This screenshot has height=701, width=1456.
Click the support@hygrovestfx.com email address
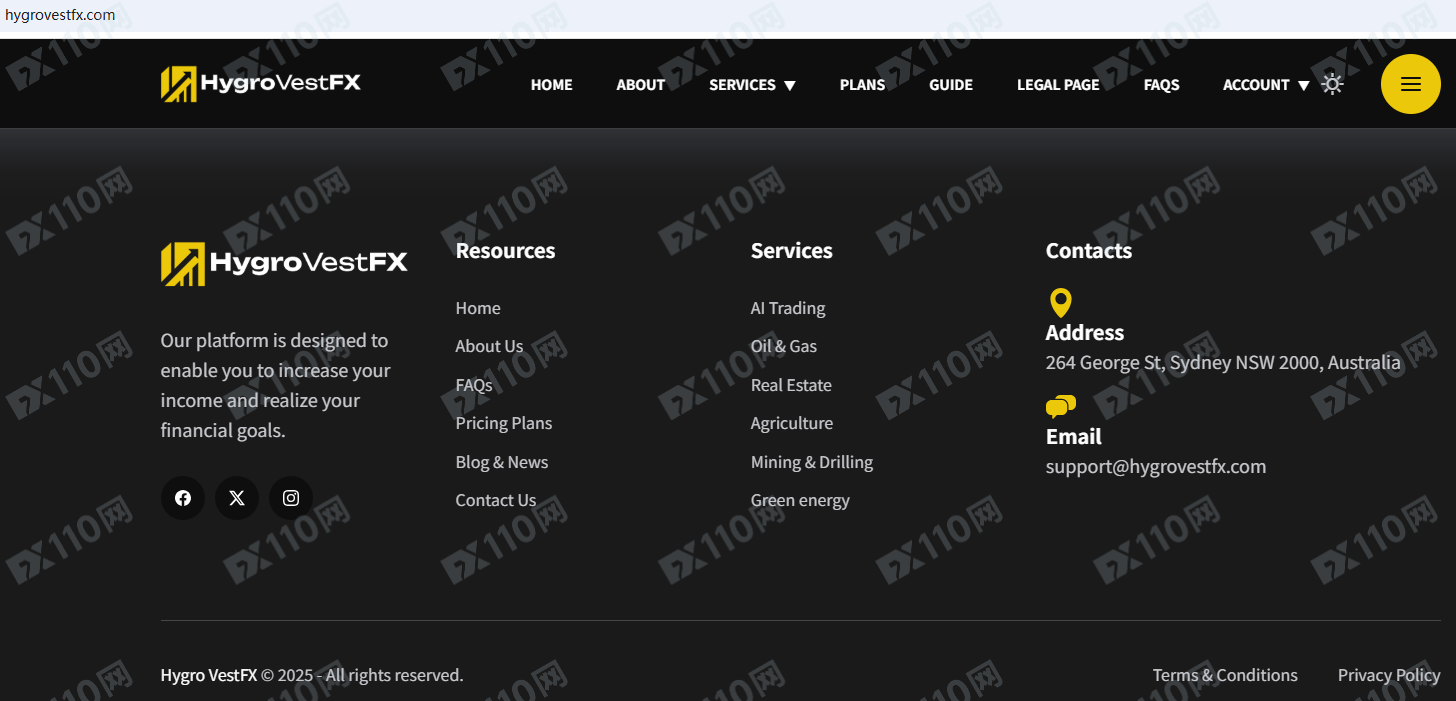point(1155,466)
